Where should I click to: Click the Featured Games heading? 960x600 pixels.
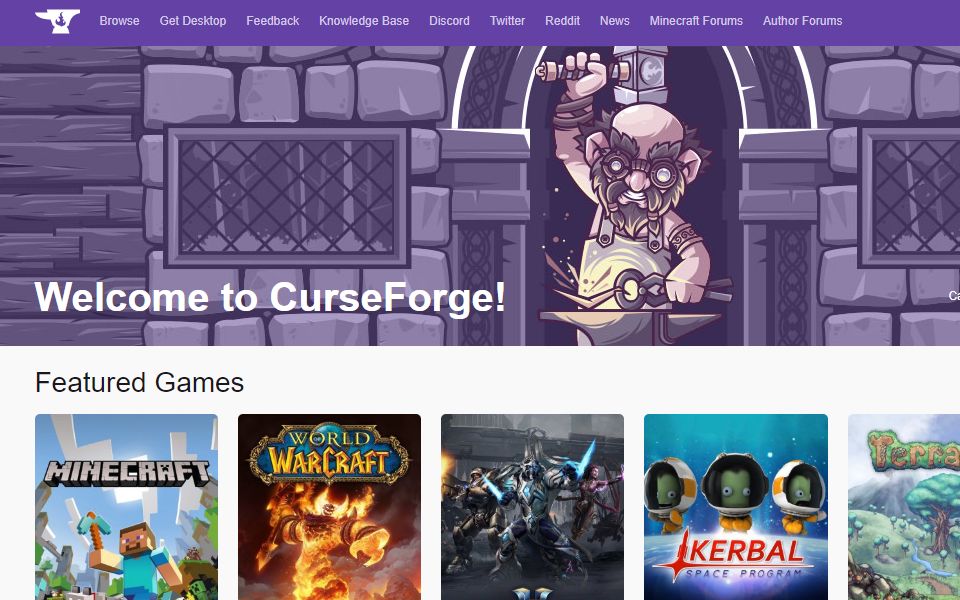140,383
